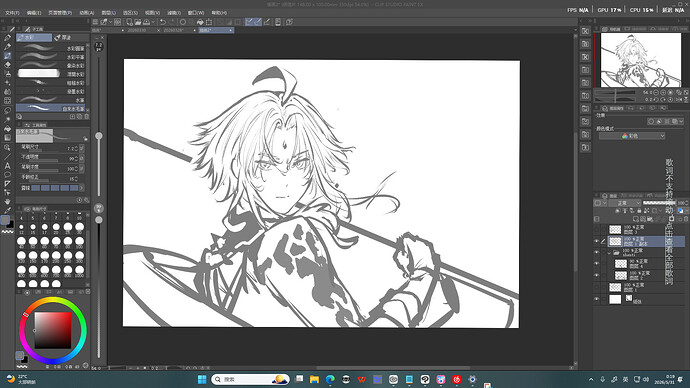Toggle snap to ruler icon in command bar

[x=249, y=22]
